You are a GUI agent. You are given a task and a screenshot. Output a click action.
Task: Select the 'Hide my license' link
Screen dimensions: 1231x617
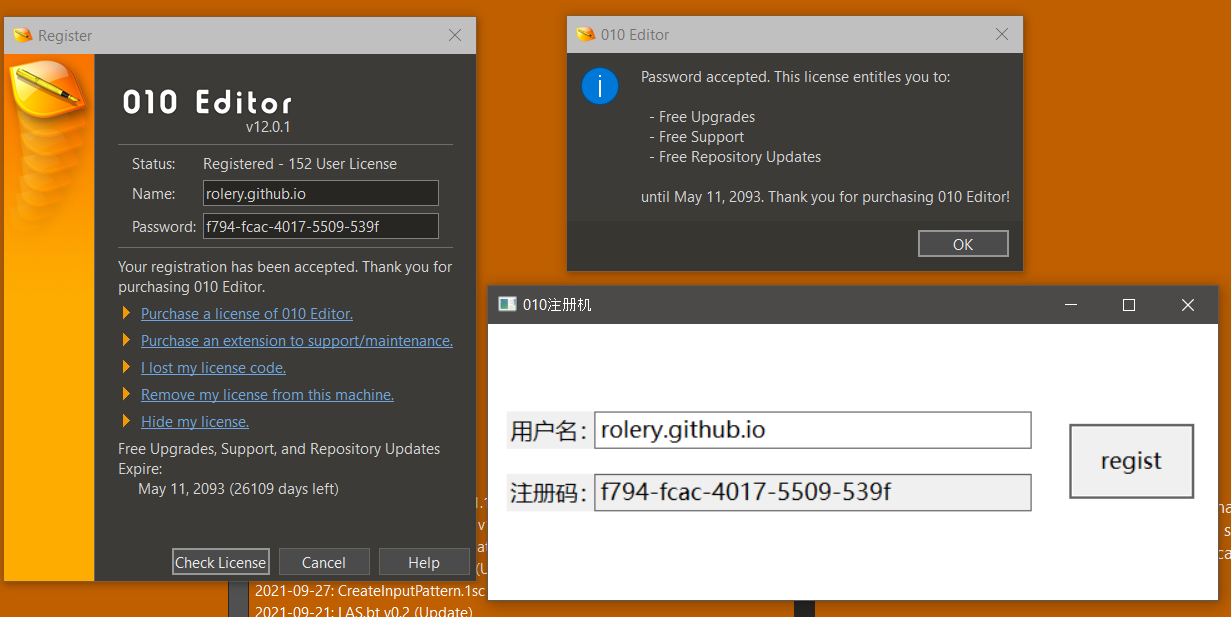[195, 422]
